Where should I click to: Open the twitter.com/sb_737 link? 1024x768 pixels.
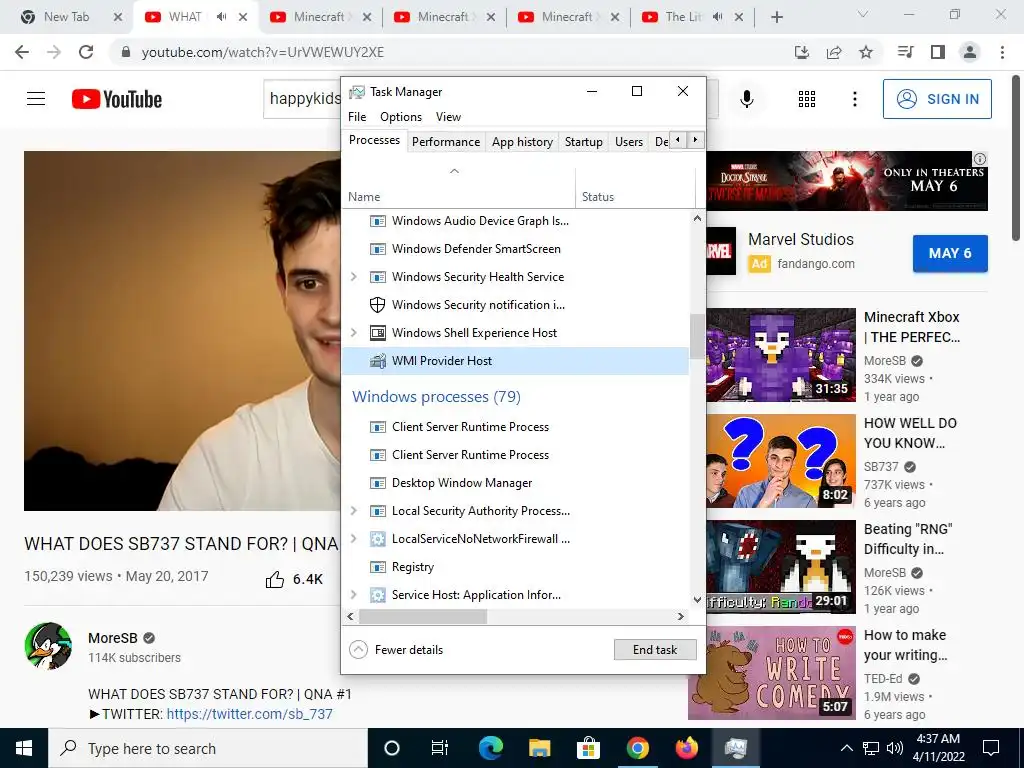(x=249, y=714)
